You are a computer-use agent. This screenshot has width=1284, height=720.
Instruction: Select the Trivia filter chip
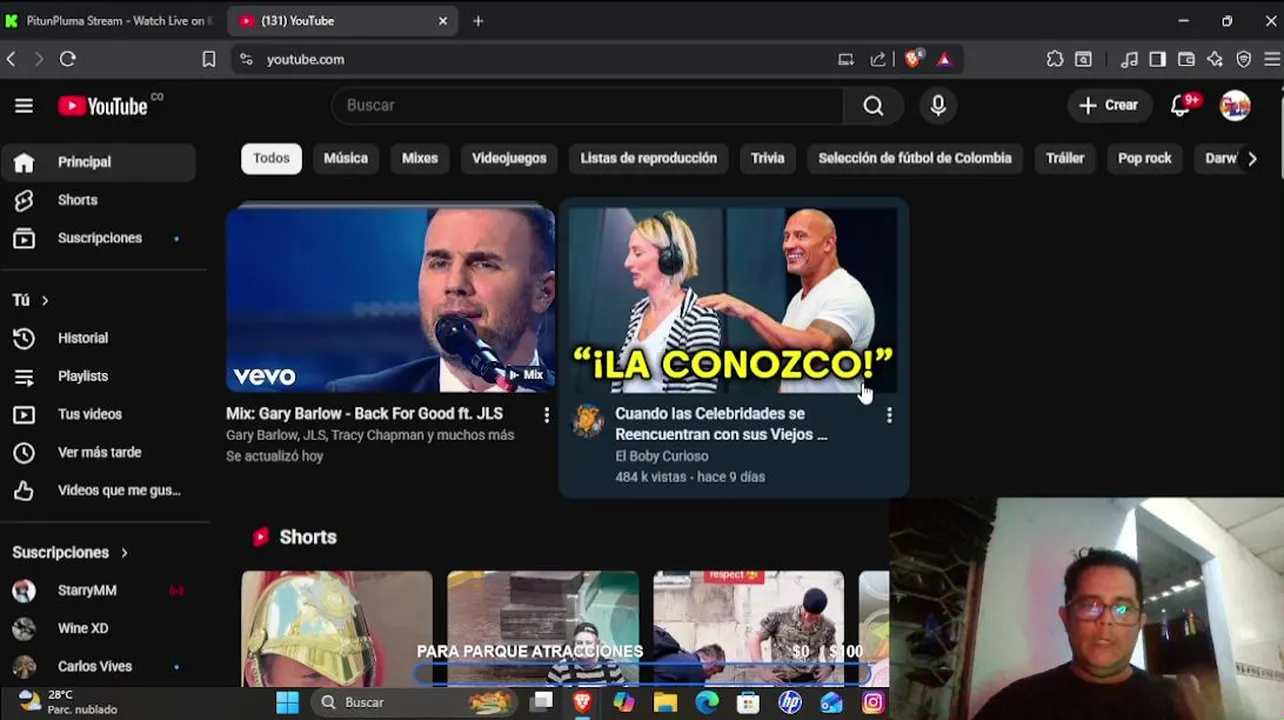click(x=768, y=158)
